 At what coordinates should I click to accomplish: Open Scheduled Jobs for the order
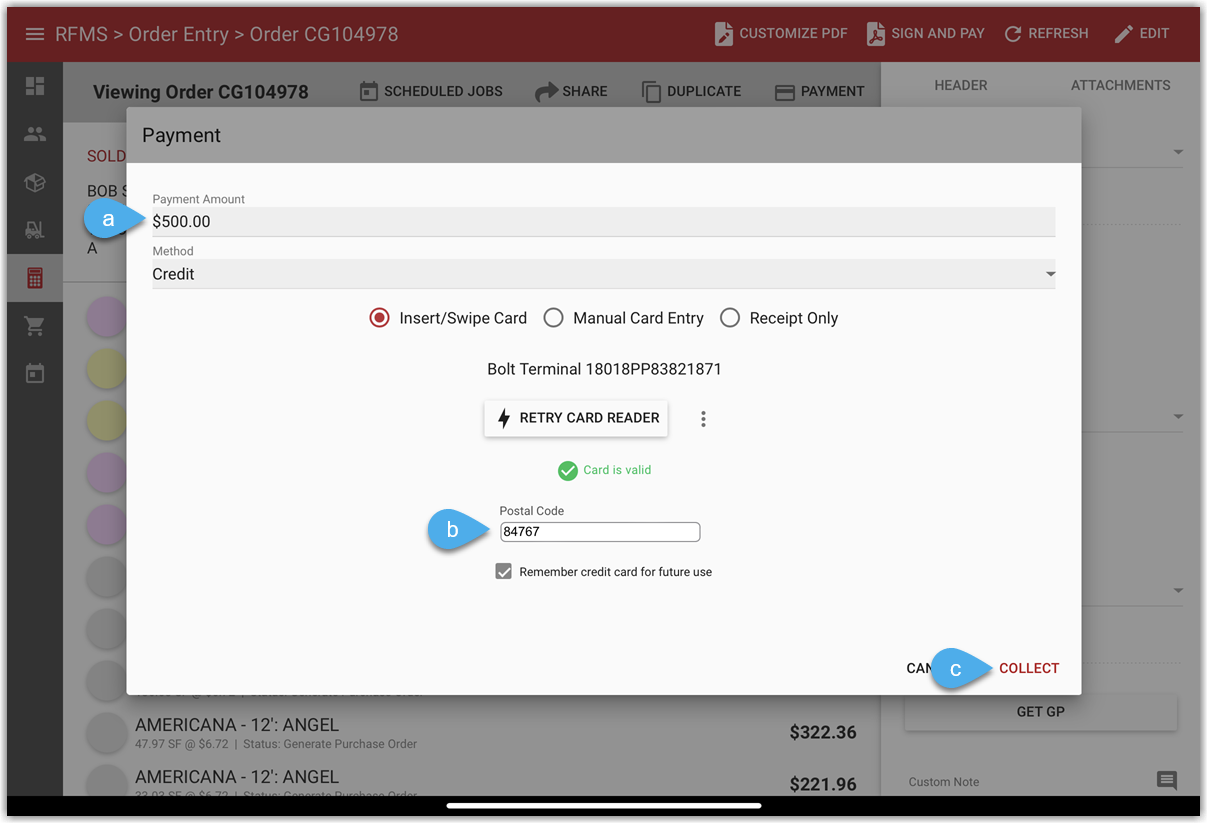[430, 91]
